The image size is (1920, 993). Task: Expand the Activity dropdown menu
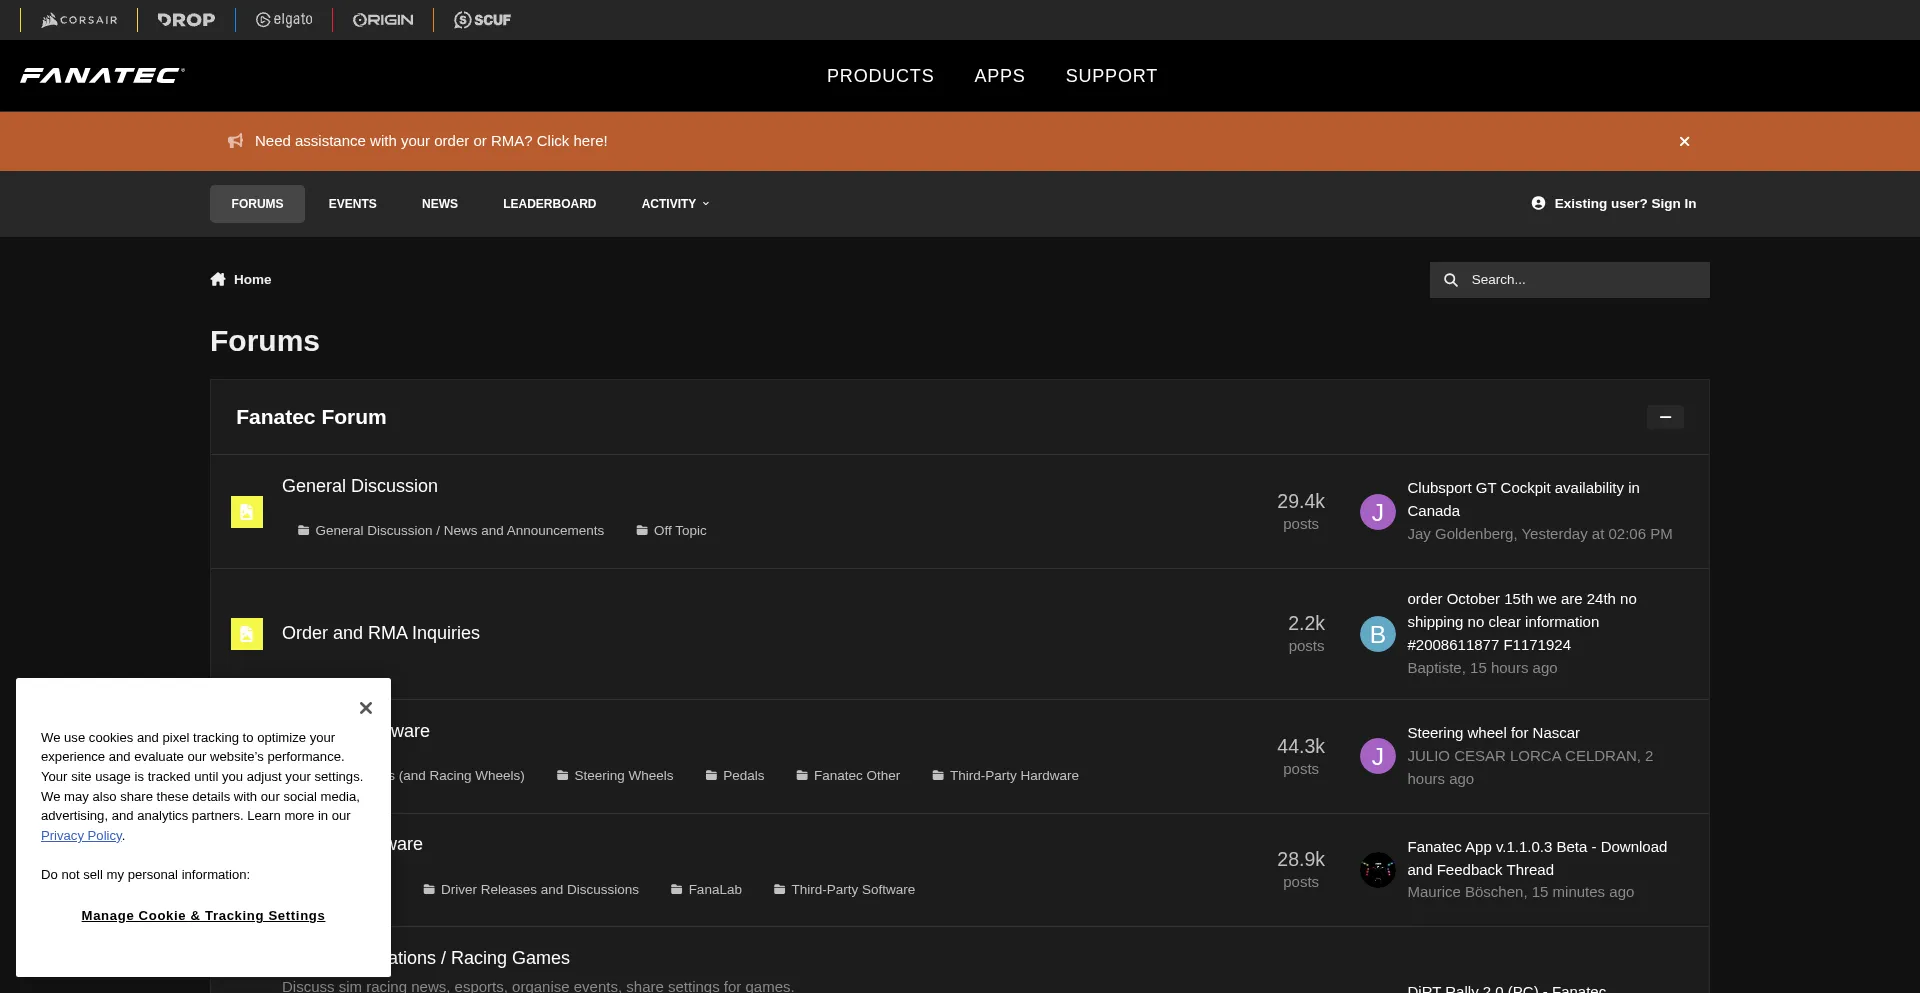[x=675, y=204]
